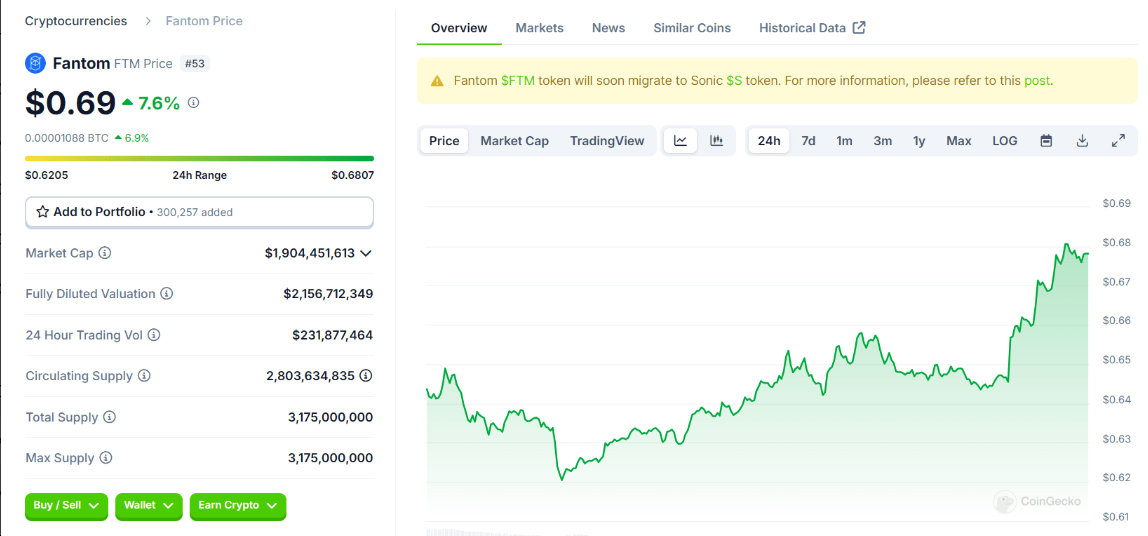Select Price chart mode
This screenshot has width=1148, height=536.
[444, 141]
